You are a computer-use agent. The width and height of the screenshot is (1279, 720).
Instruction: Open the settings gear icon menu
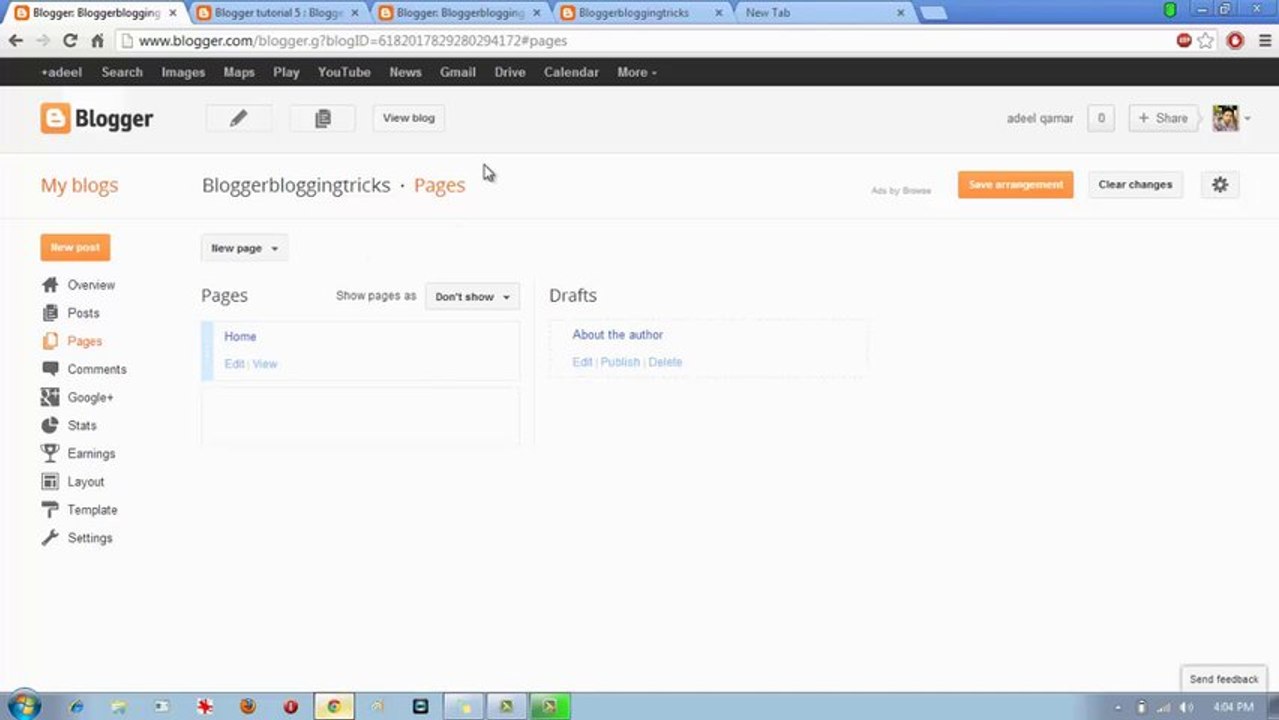(x=1219, y=185)
